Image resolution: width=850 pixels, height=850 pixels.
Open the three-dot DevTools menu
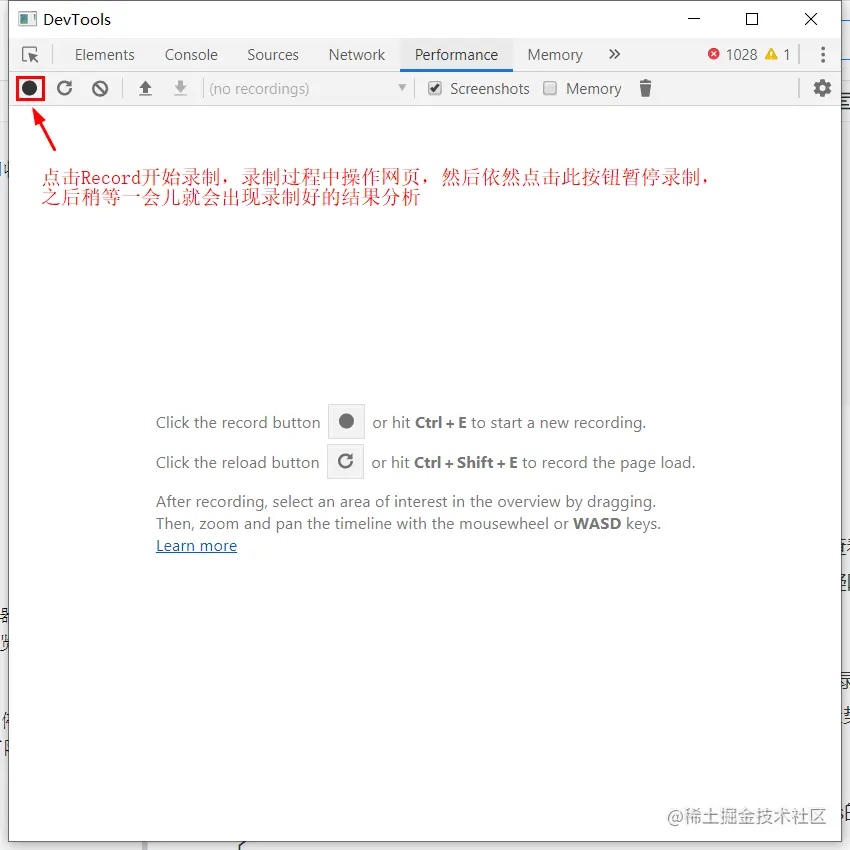(823, 55)
